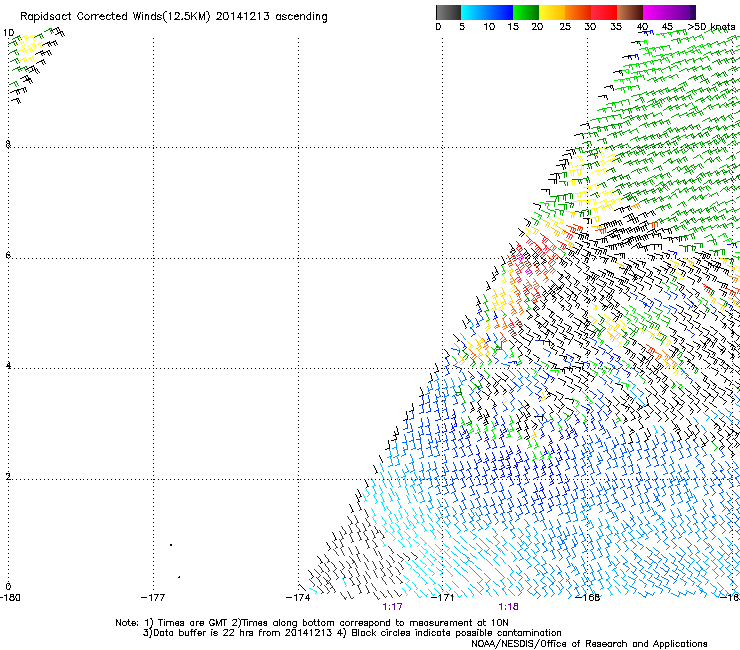Pick the red 30-35 knots legend swatch
Screen dimensions: 740x650
pos(604,12)
